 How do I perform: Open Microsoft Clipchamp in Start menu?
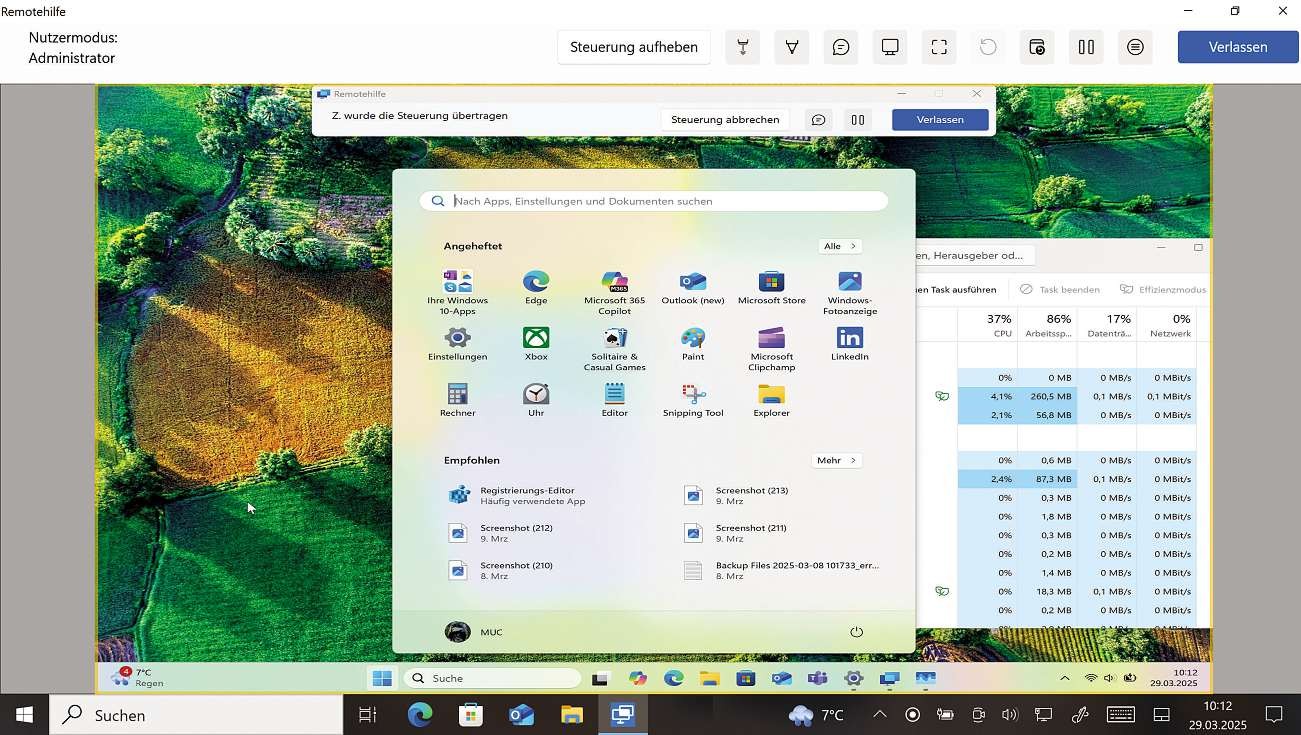pos(771,348)
